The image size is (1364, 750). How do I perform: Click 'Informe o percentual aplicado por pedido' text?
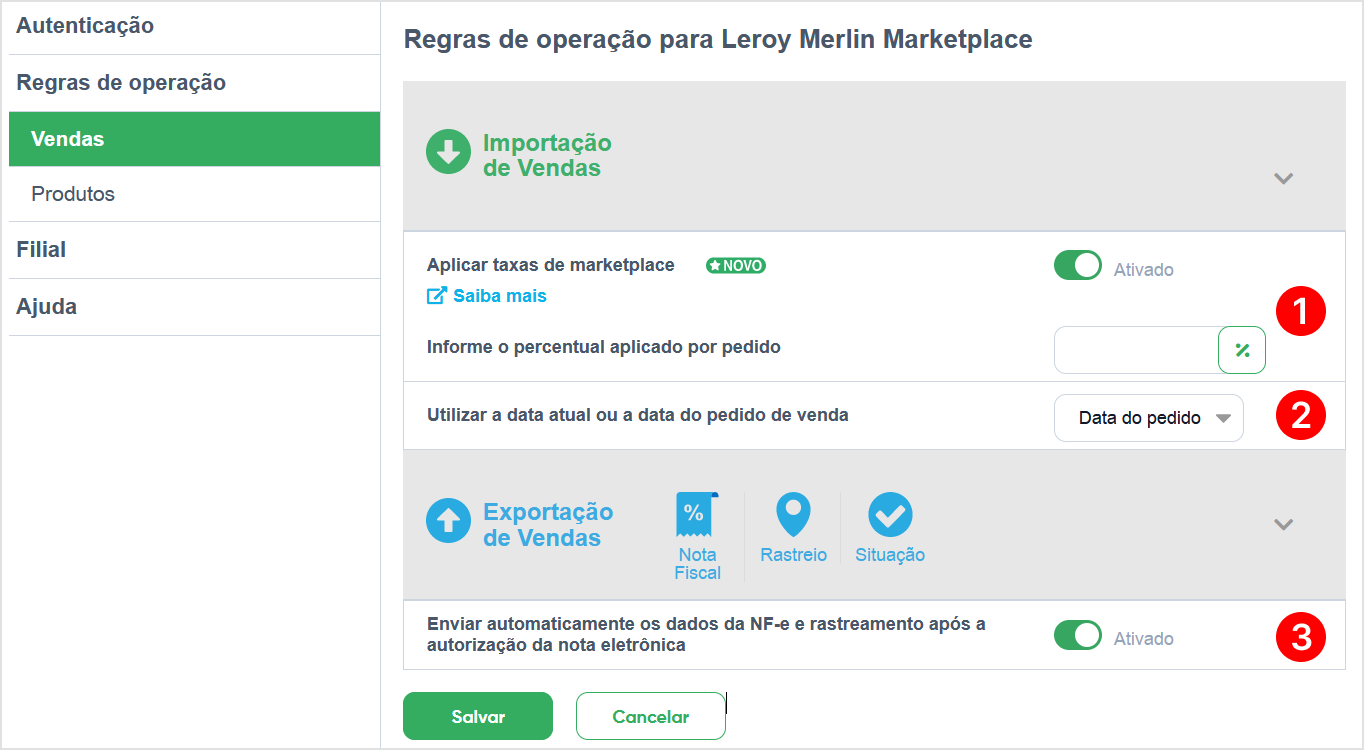[x=604, y=347]
